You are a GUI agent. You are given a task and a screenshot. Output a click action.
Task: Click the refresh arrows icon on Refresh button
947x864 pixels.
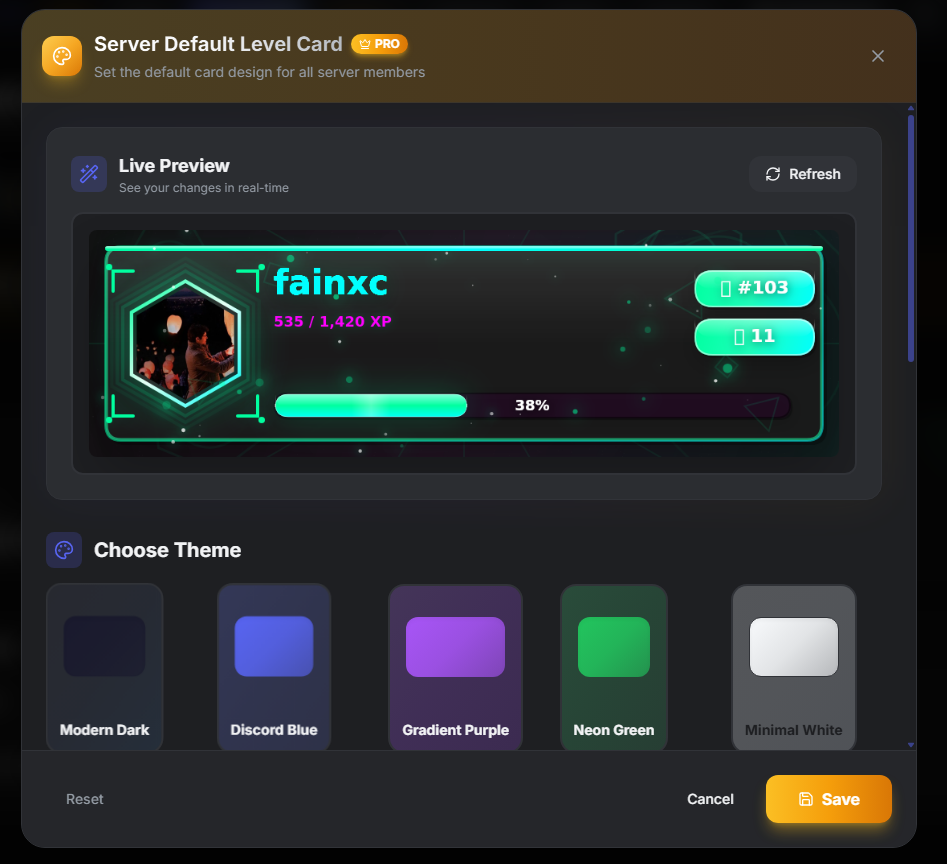point(772,174)
